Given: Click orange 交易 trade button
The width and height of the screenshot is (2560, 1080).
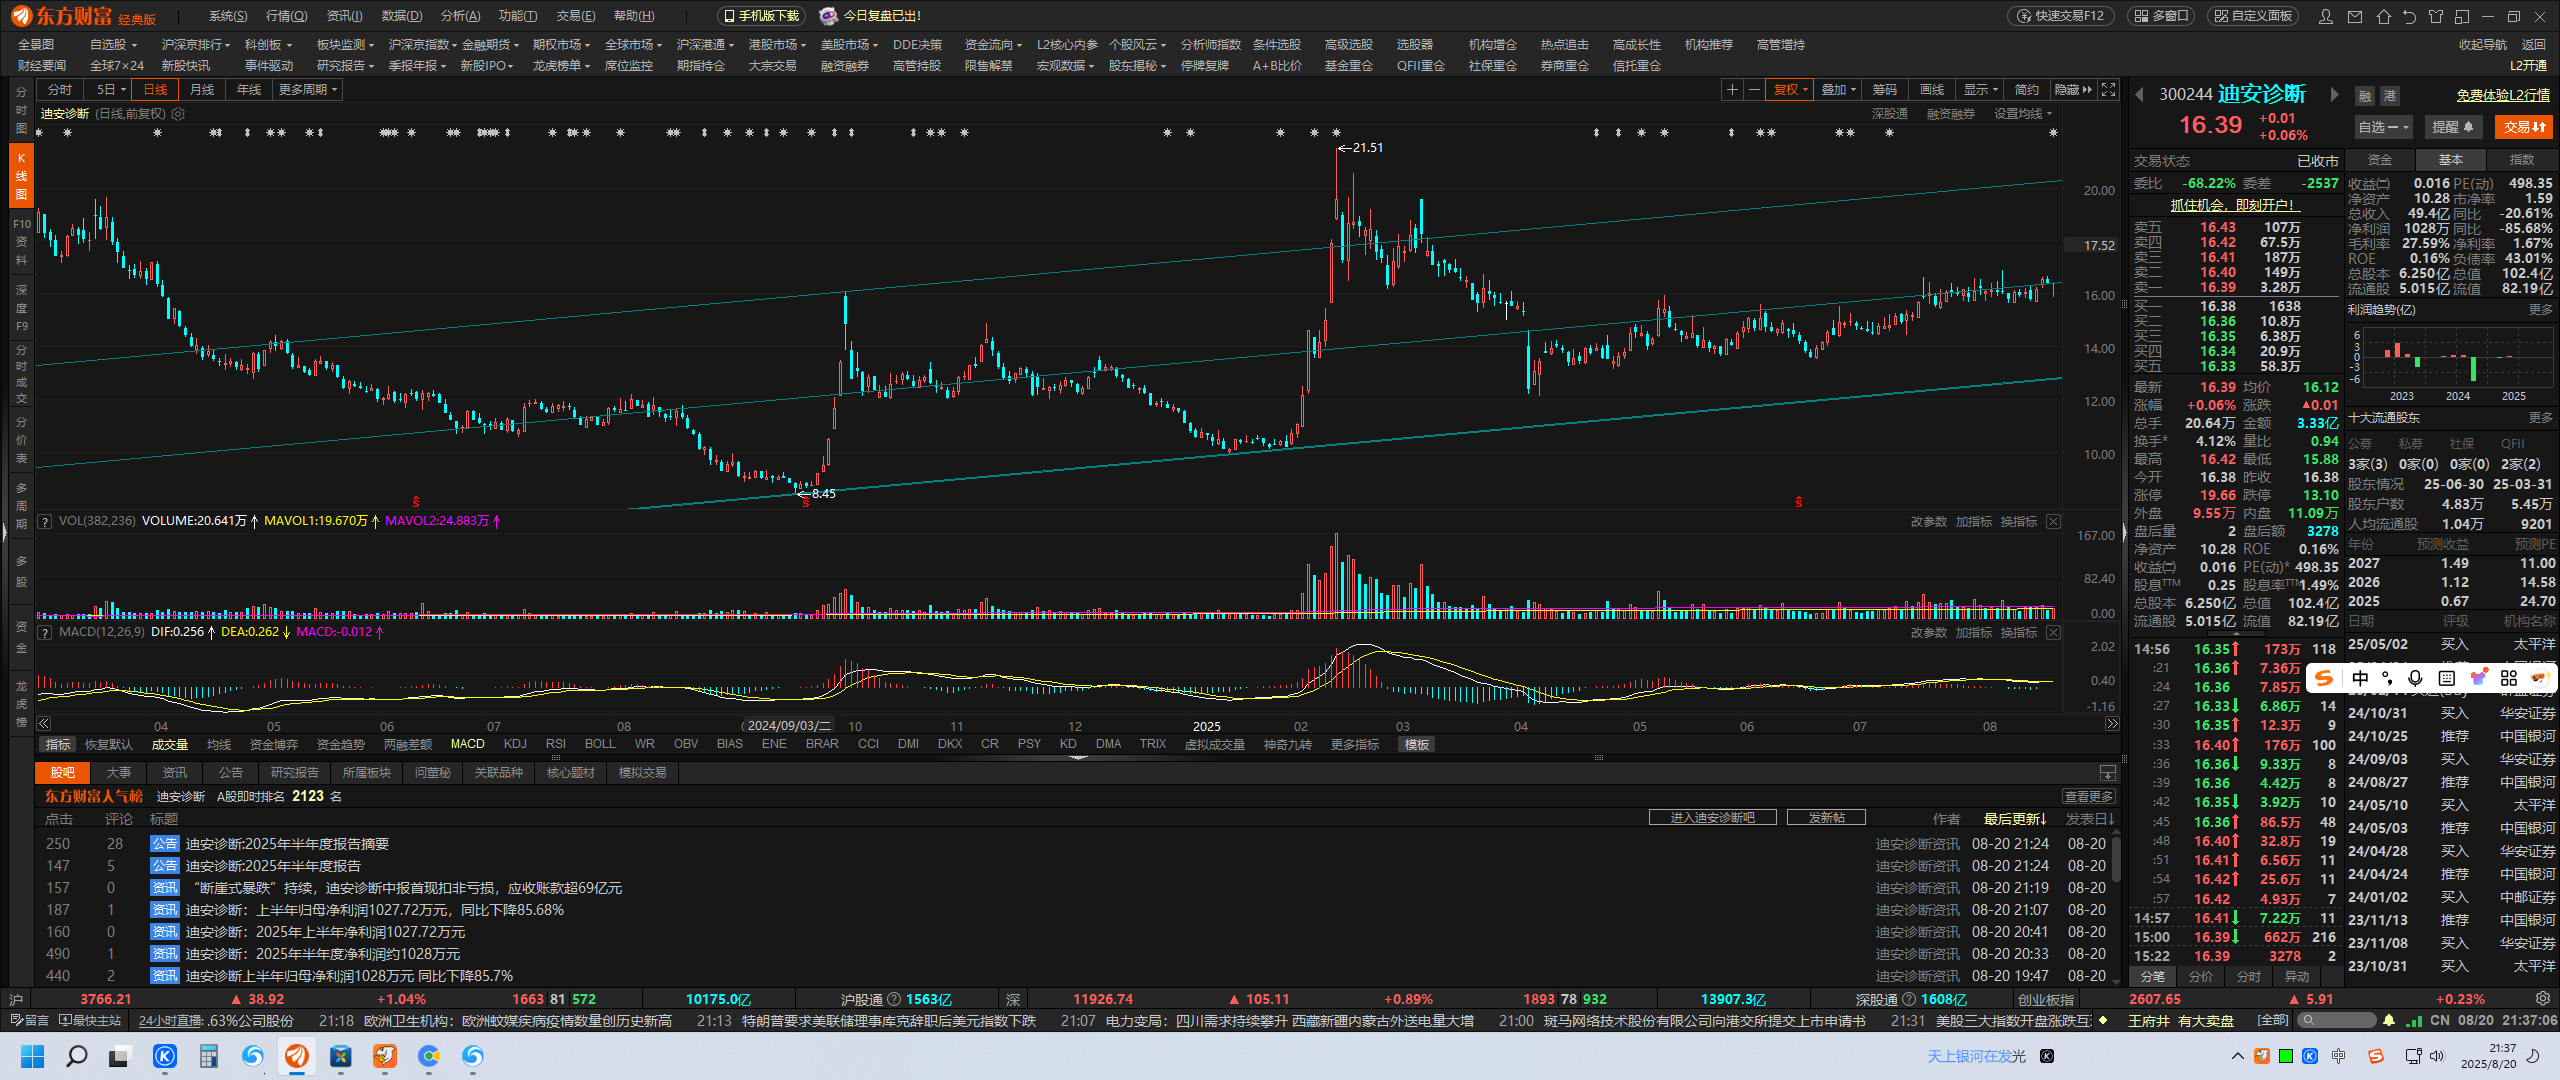Looking at the screenshot, I should point(2524,127).
